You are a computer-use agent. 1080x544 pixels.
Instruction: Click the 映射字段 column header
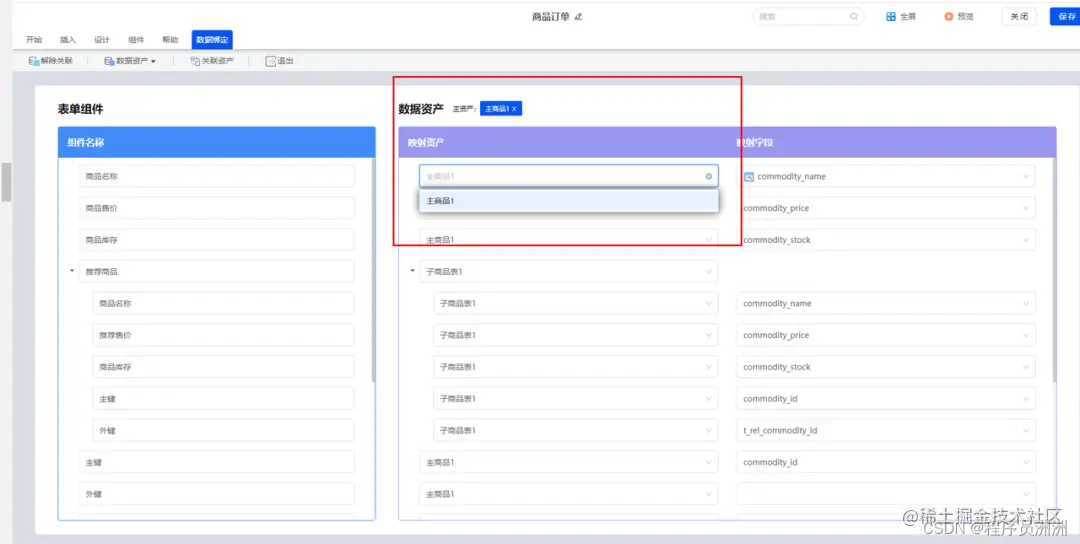click(x=754, y=143)
